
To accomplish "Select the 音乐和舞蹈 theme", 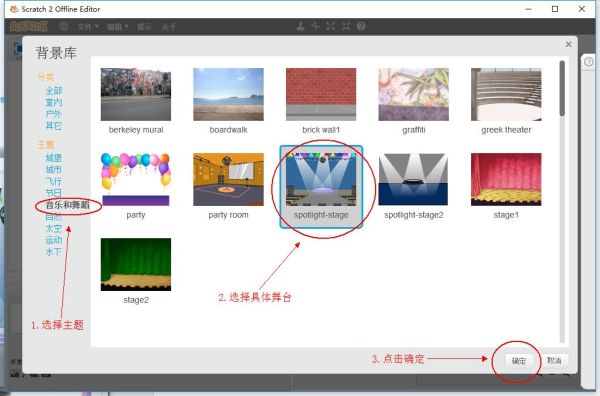I will pos(68,205).
